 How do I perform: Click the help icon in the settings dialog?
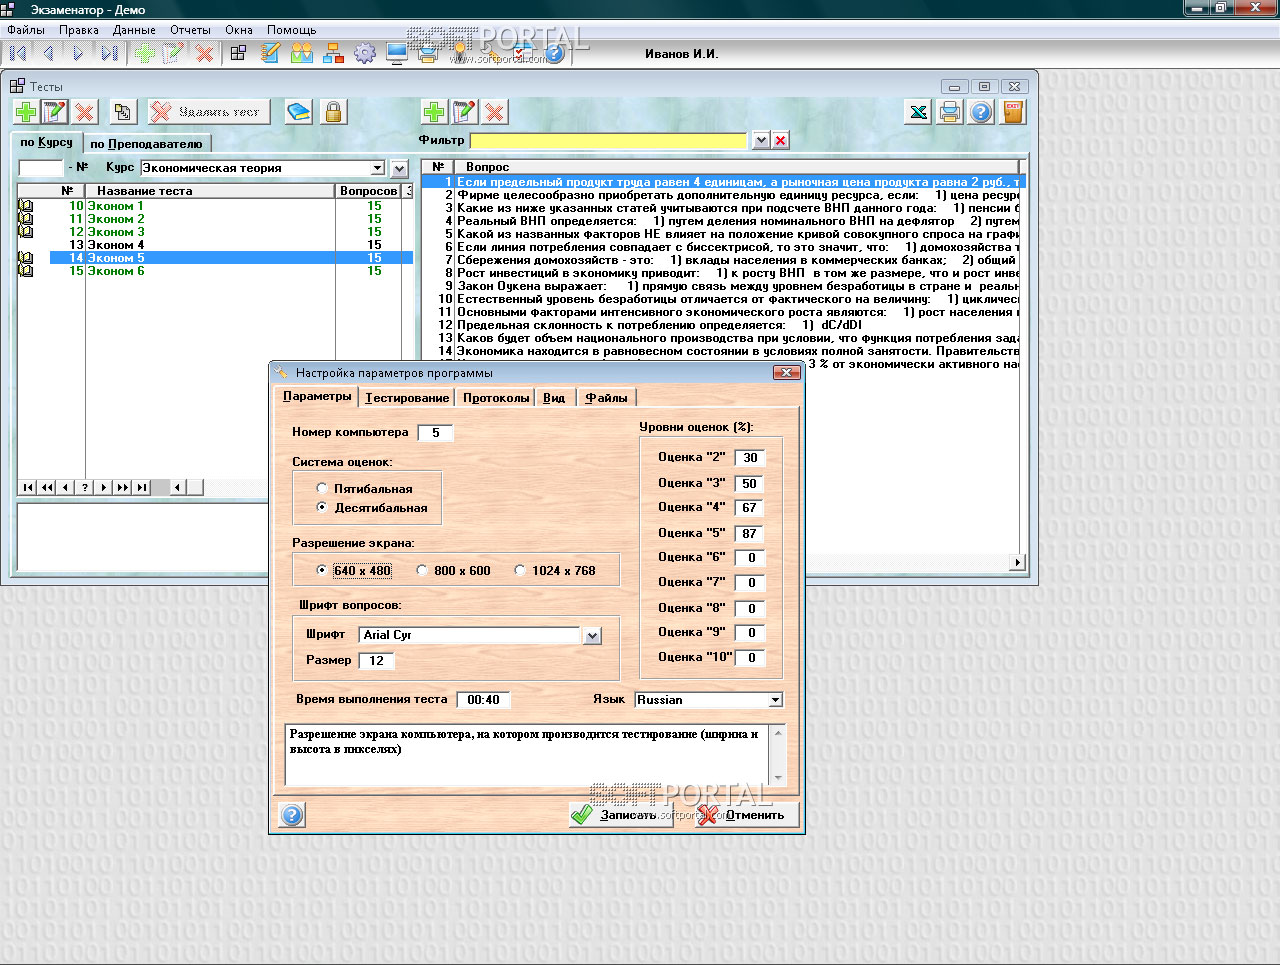pyautogui.click(x=291, y=815)
